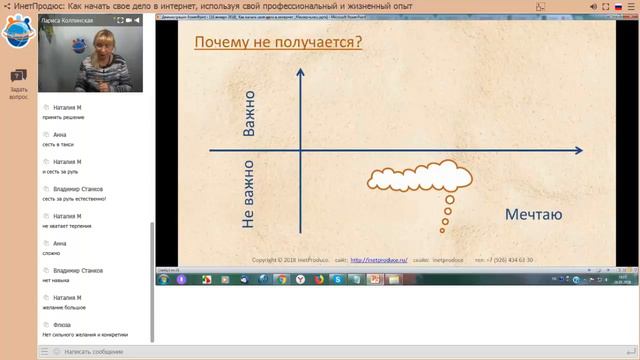Click the folder icon in shared taskbar

click(393, 279)
